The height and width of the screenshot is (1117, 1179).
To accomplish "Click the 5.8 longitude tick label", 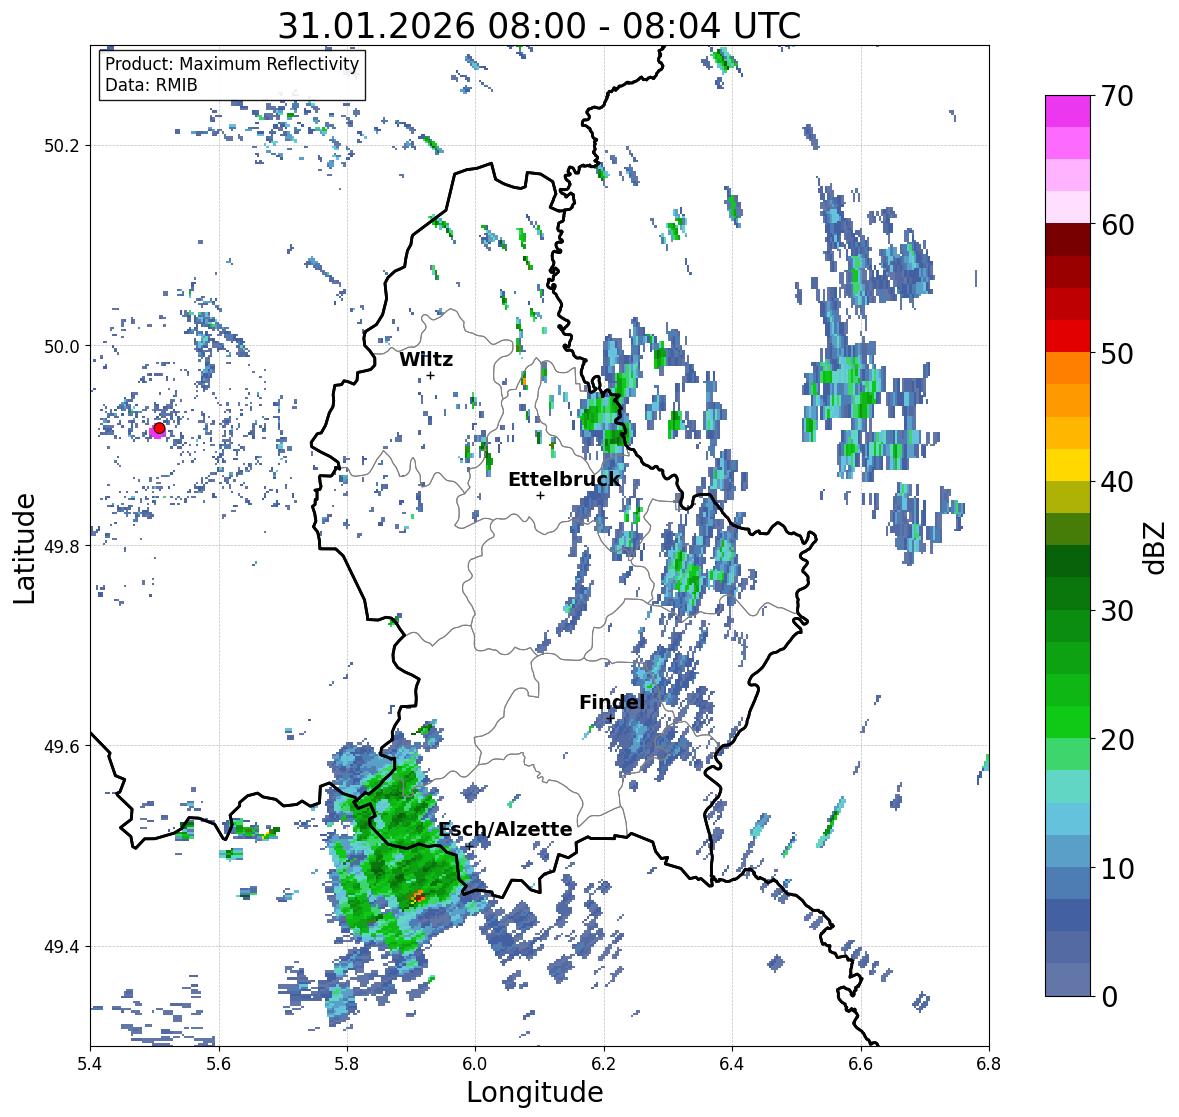I will (347, 1064).
